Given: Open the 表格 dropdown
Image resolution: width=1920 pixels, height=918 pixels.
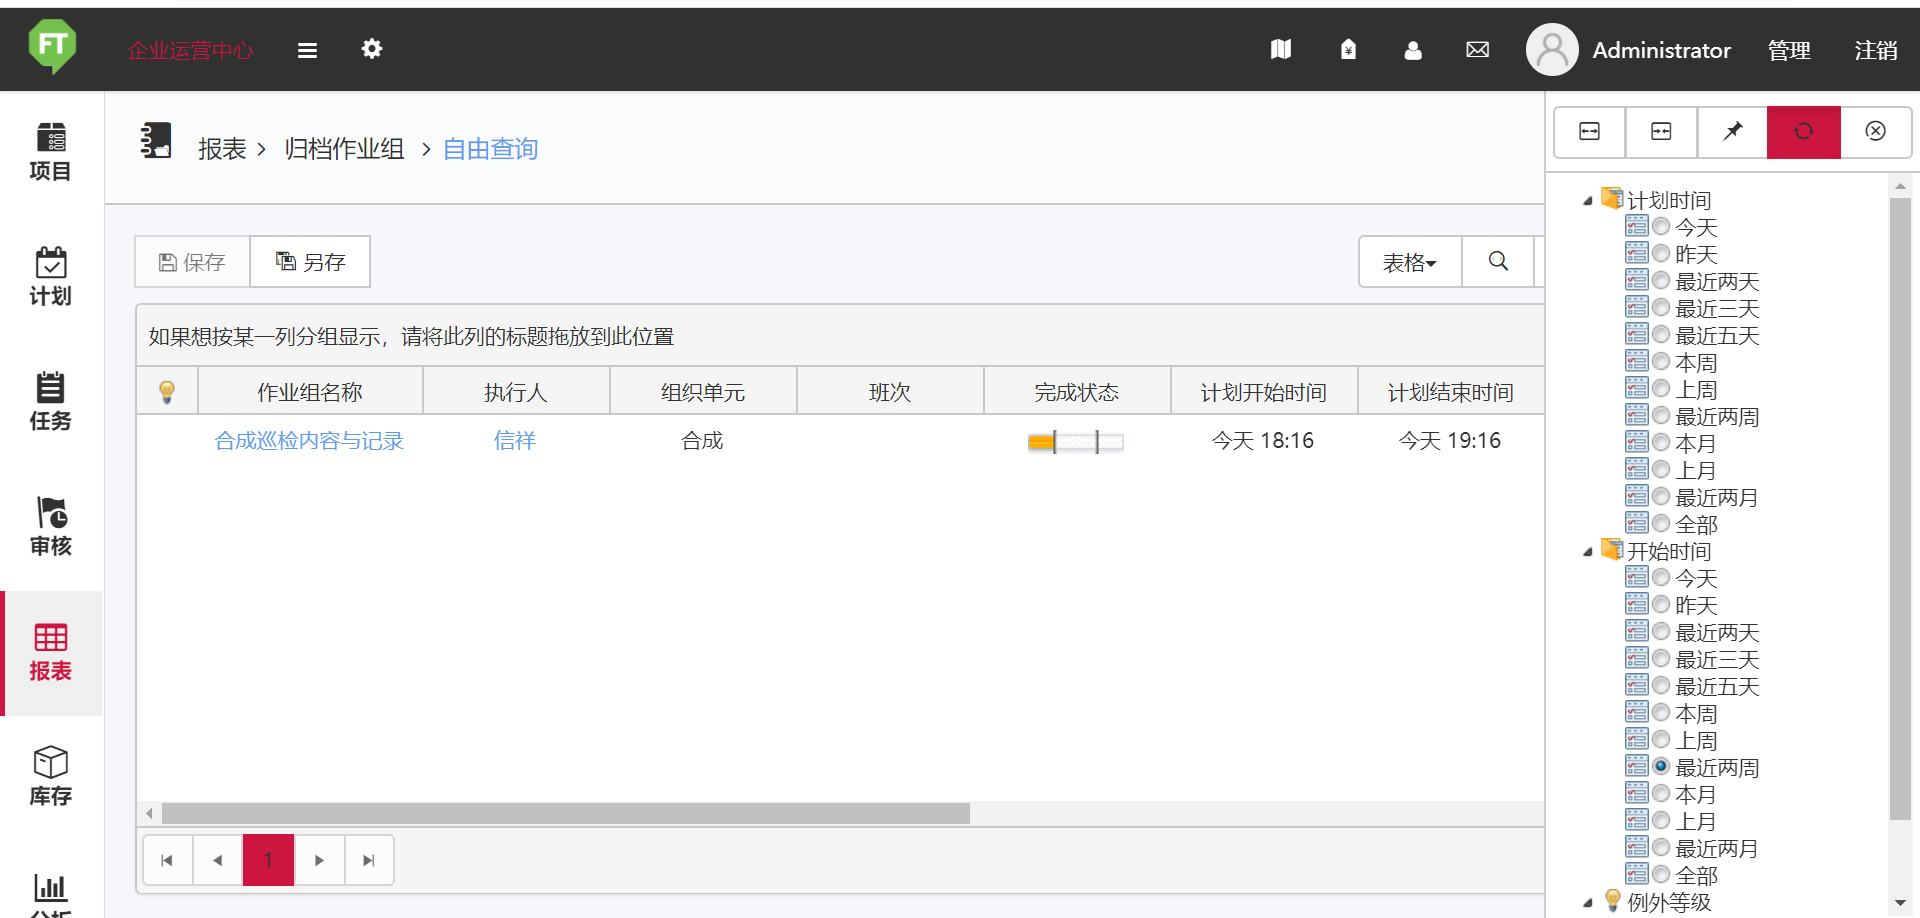Looking at the screenshot, I should pyautogui.click(x=1409, y=262).
